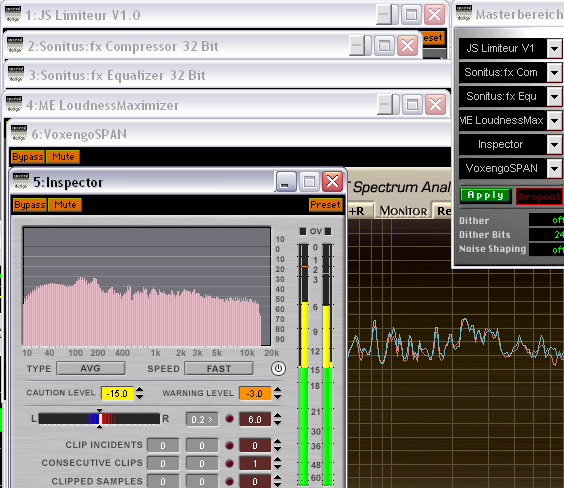This screenshot has width=564, height=488.
Task: Open the ME LoudnessMax slot dropdown
Action: click(554, 120)
